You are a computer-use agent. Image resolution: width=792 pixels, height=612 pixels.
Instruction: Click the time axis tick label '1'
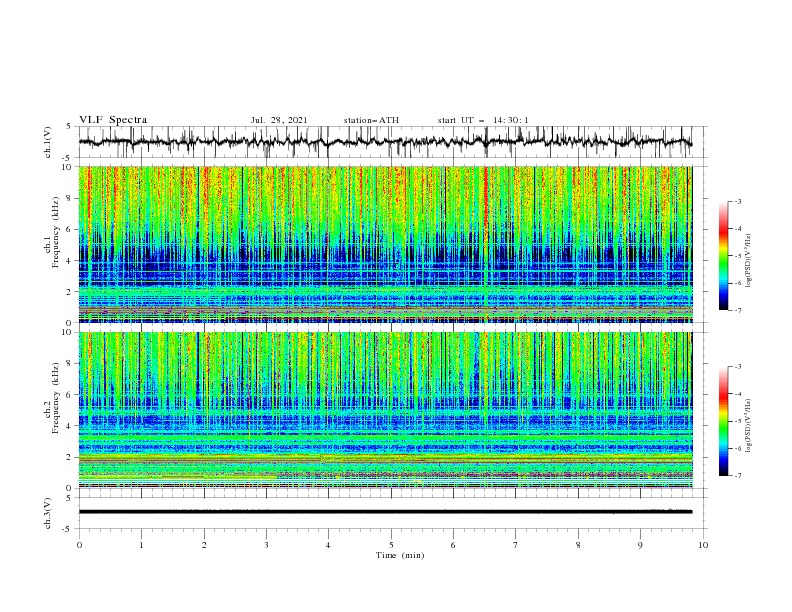[x=141, y=545]
